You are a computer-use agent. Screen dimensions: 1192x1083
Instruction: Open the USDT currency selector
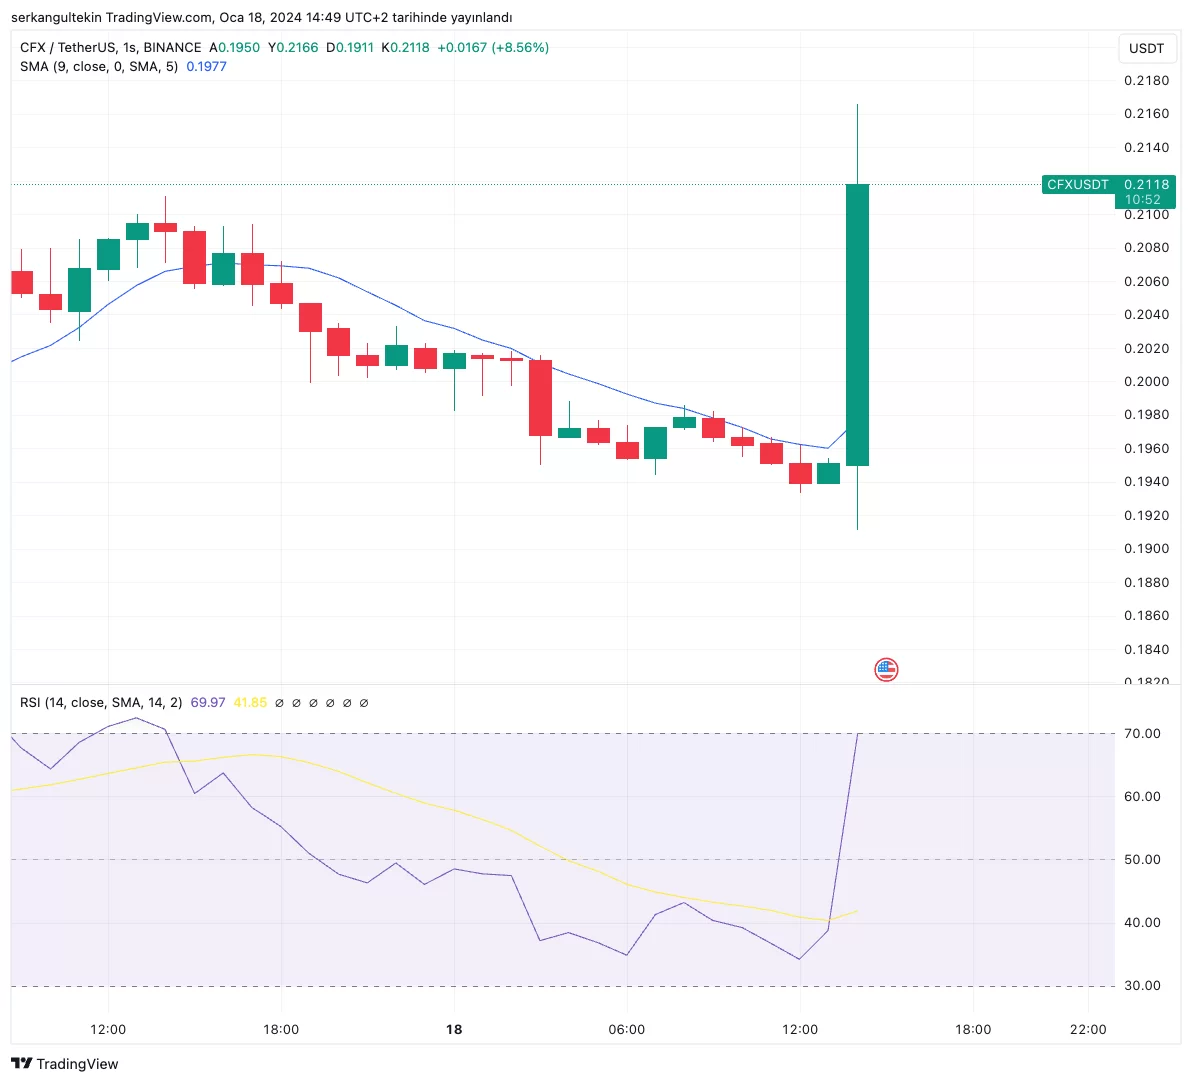1146,48
